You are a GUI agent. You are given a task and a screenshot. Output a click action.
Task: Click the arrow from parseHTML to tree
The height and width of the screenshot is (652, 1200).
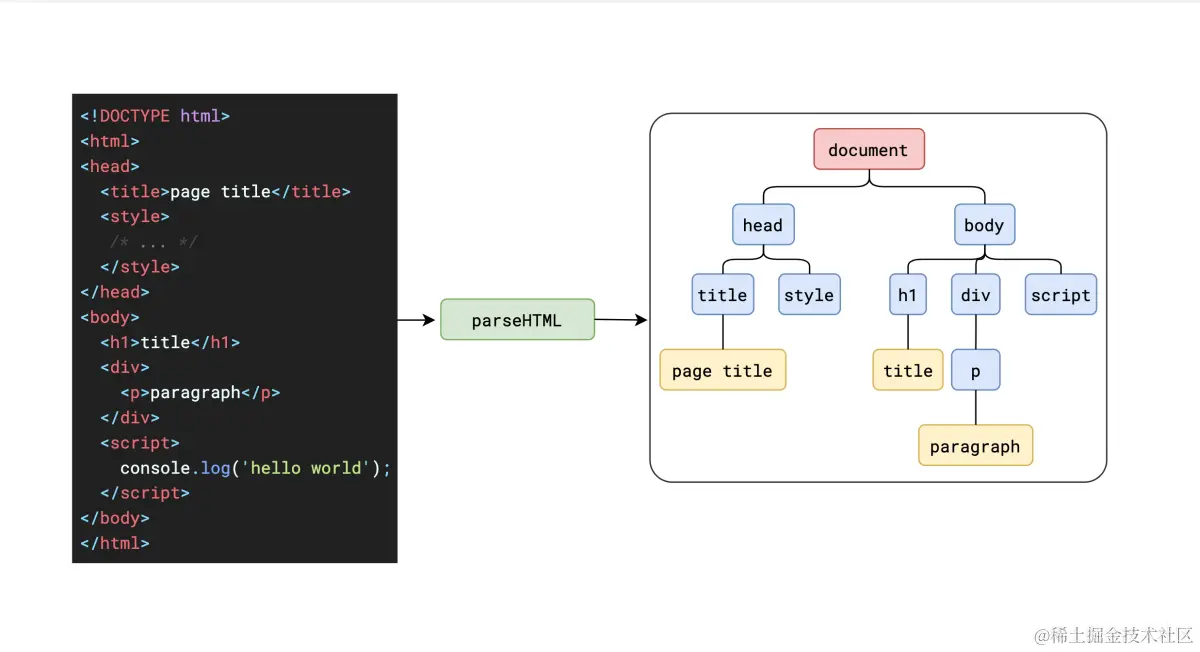(621, 320)
